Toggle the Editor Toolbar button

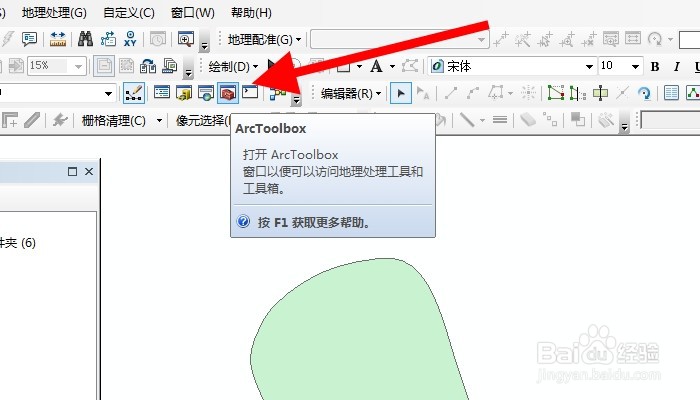(x=133, y=93)
